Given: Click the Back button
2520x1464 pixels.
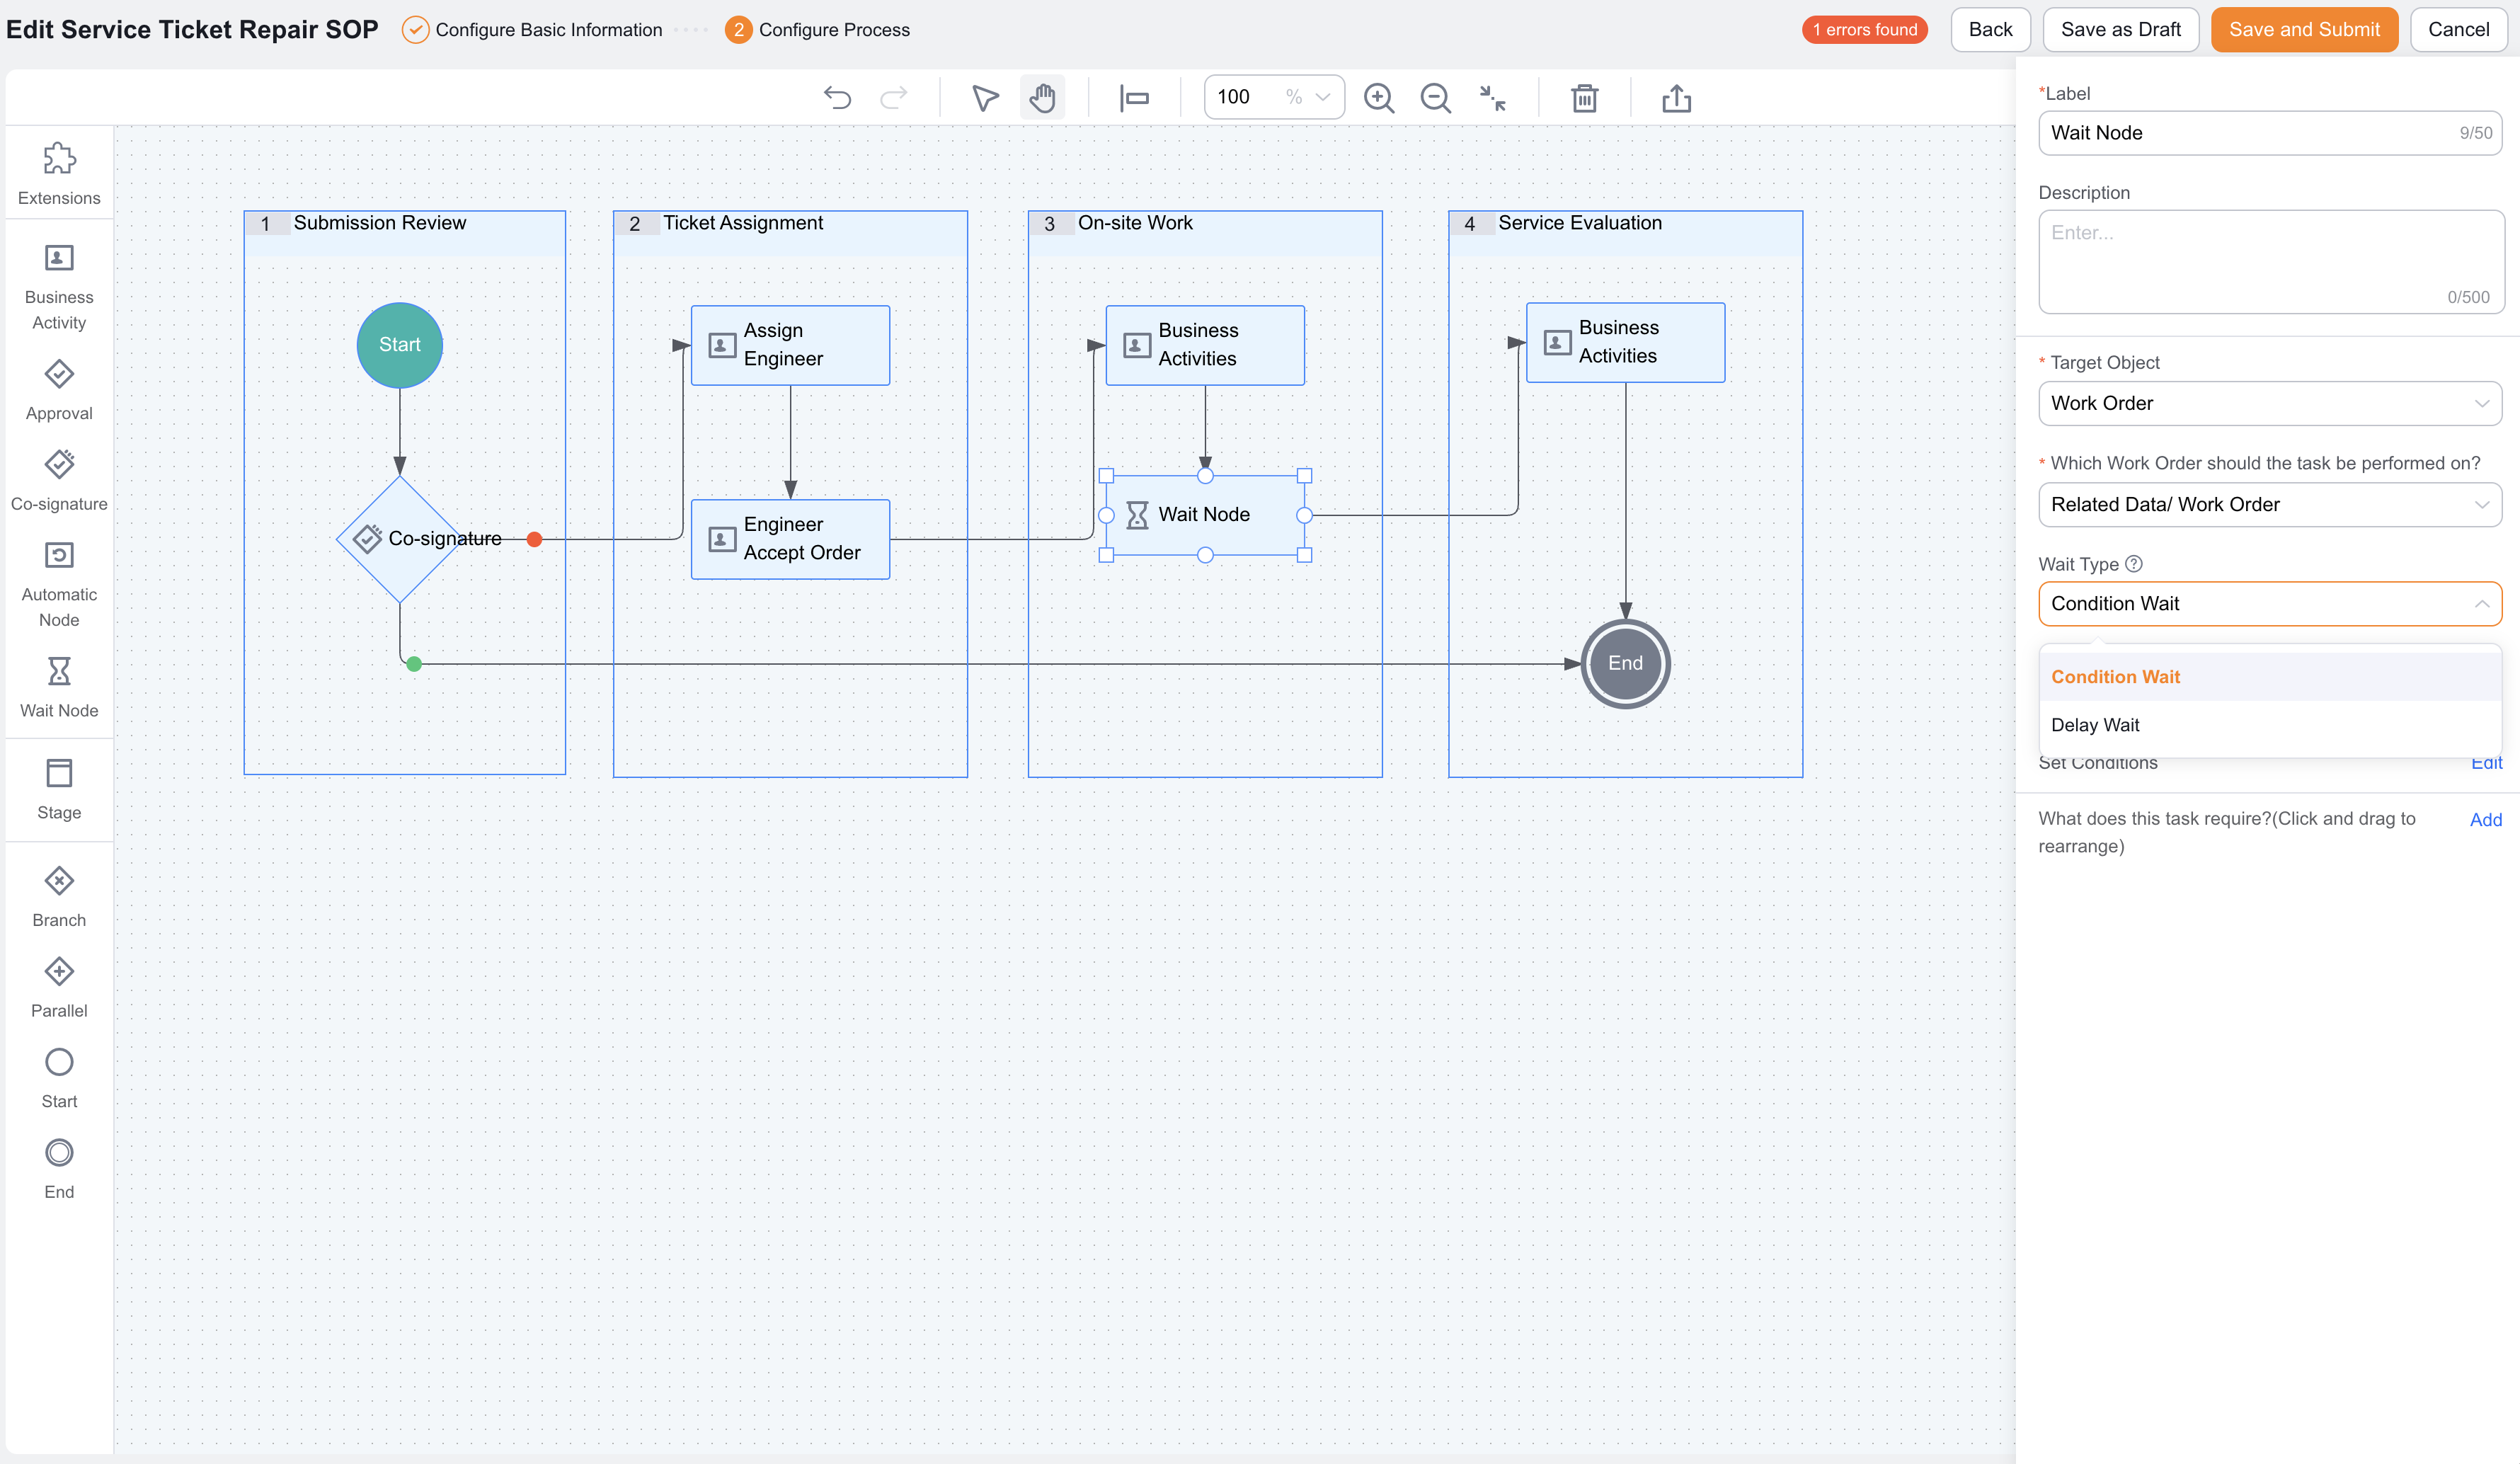Looking at the screenshot, I should click(x=1989, y=29).
